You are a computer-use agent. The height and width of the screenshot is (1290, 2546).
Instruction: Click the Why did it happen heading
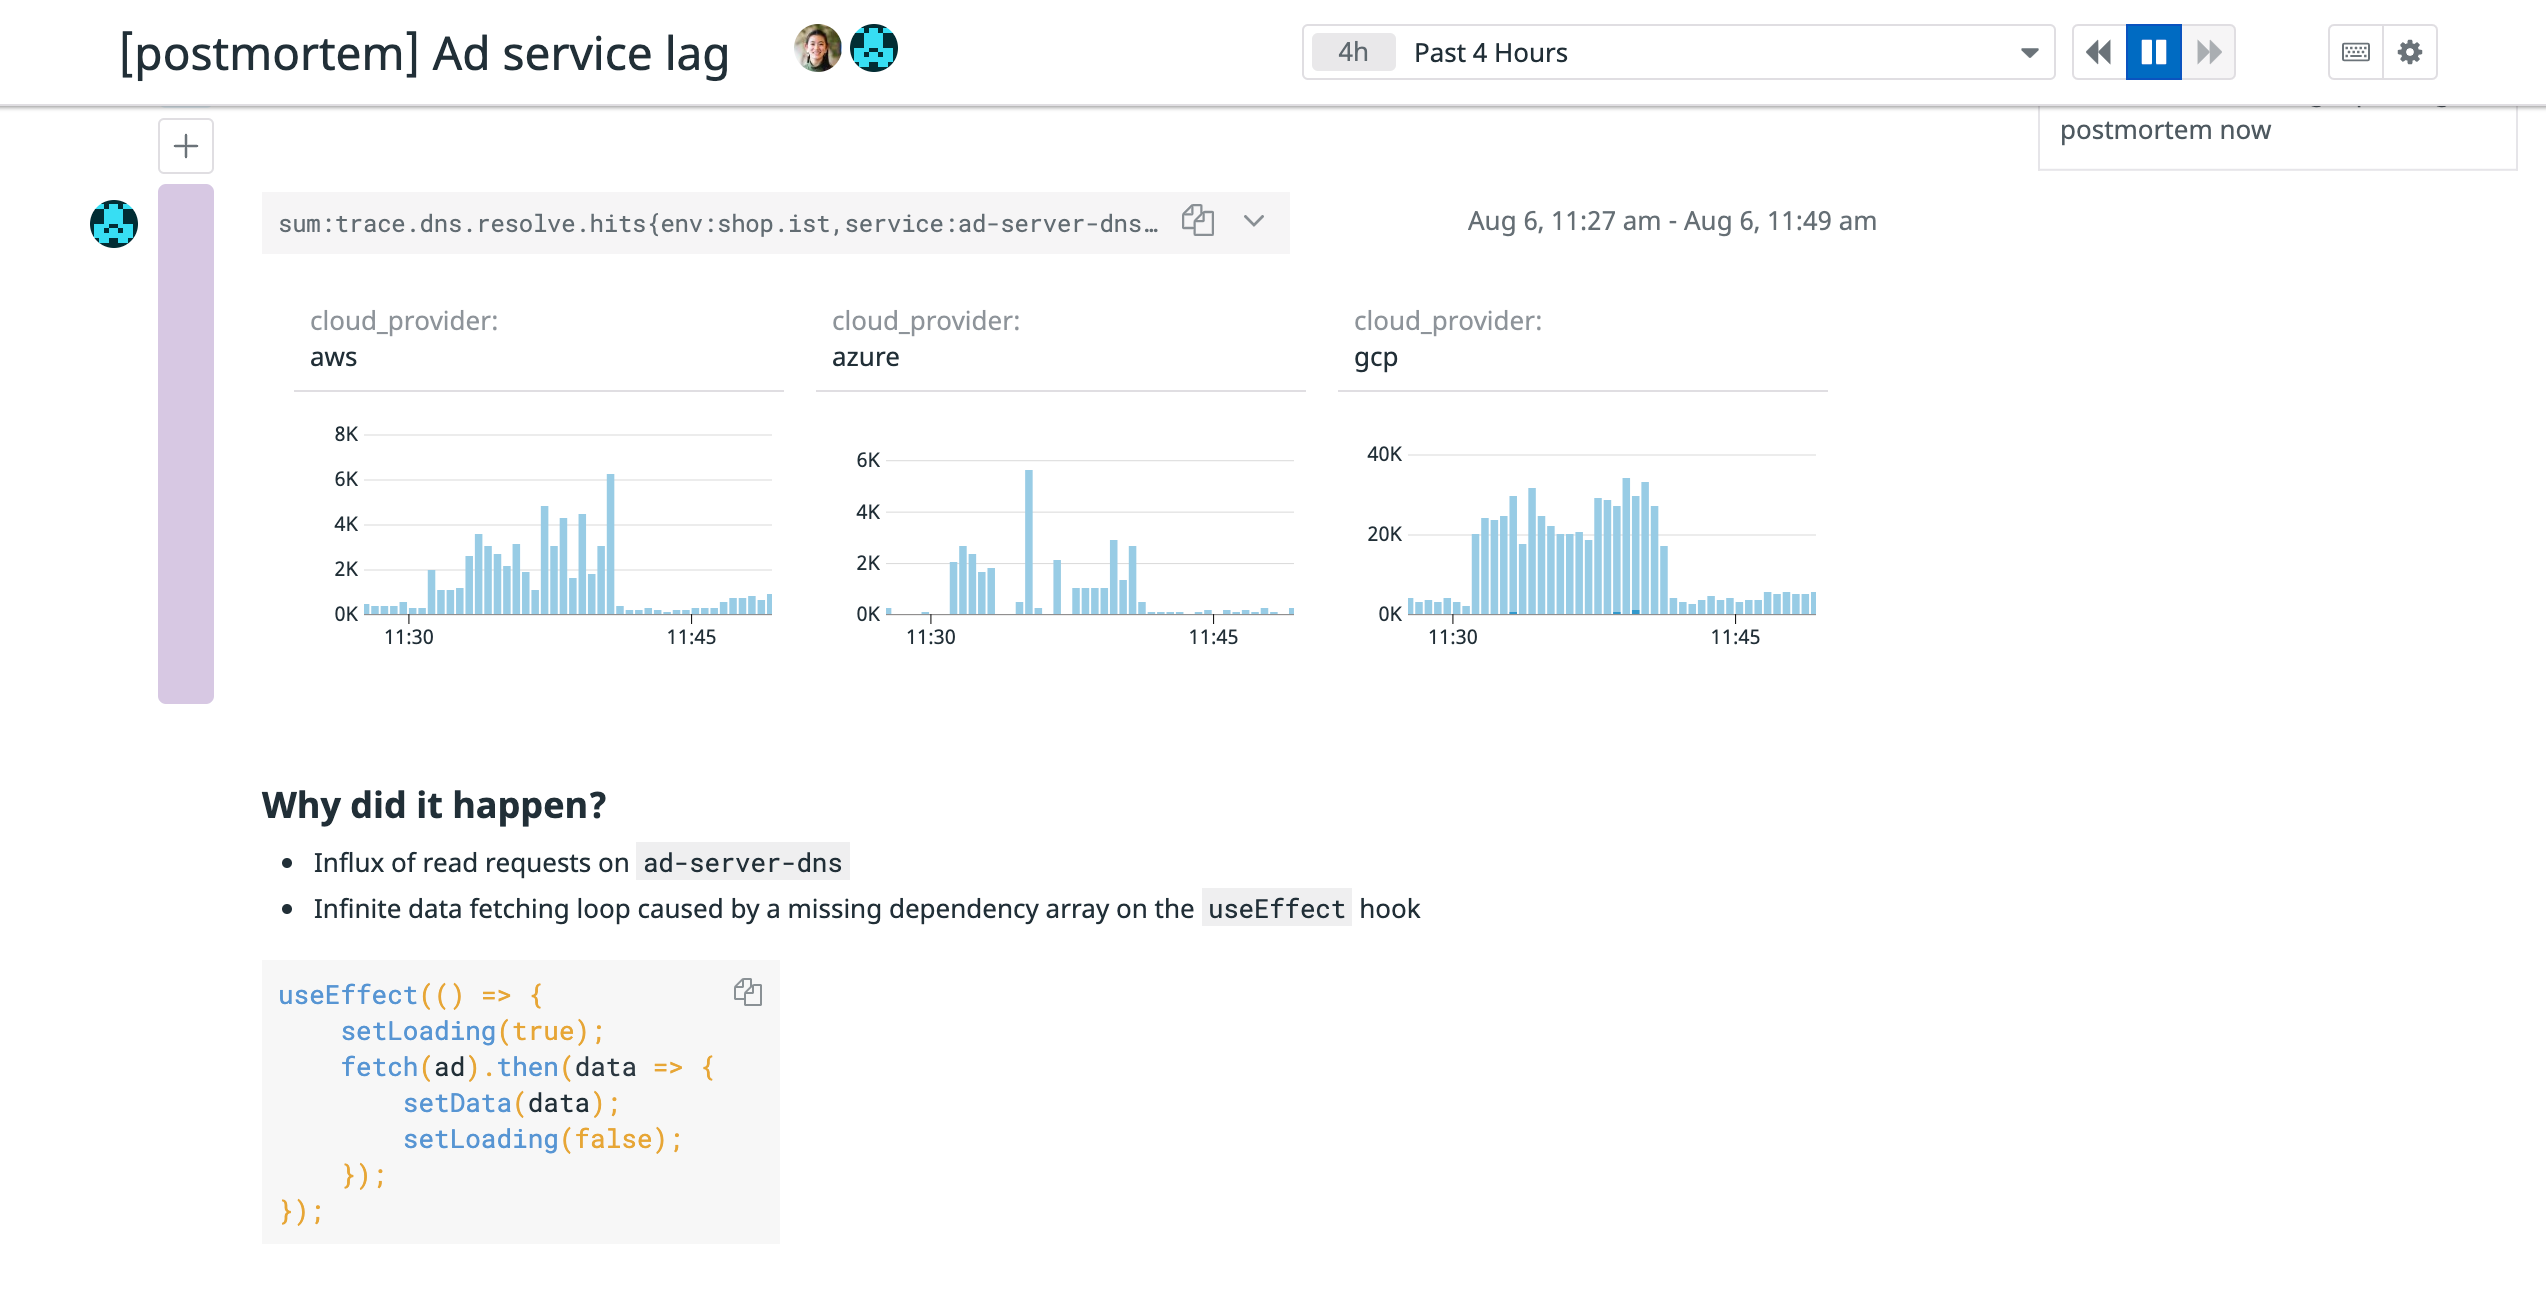[434, 805]
